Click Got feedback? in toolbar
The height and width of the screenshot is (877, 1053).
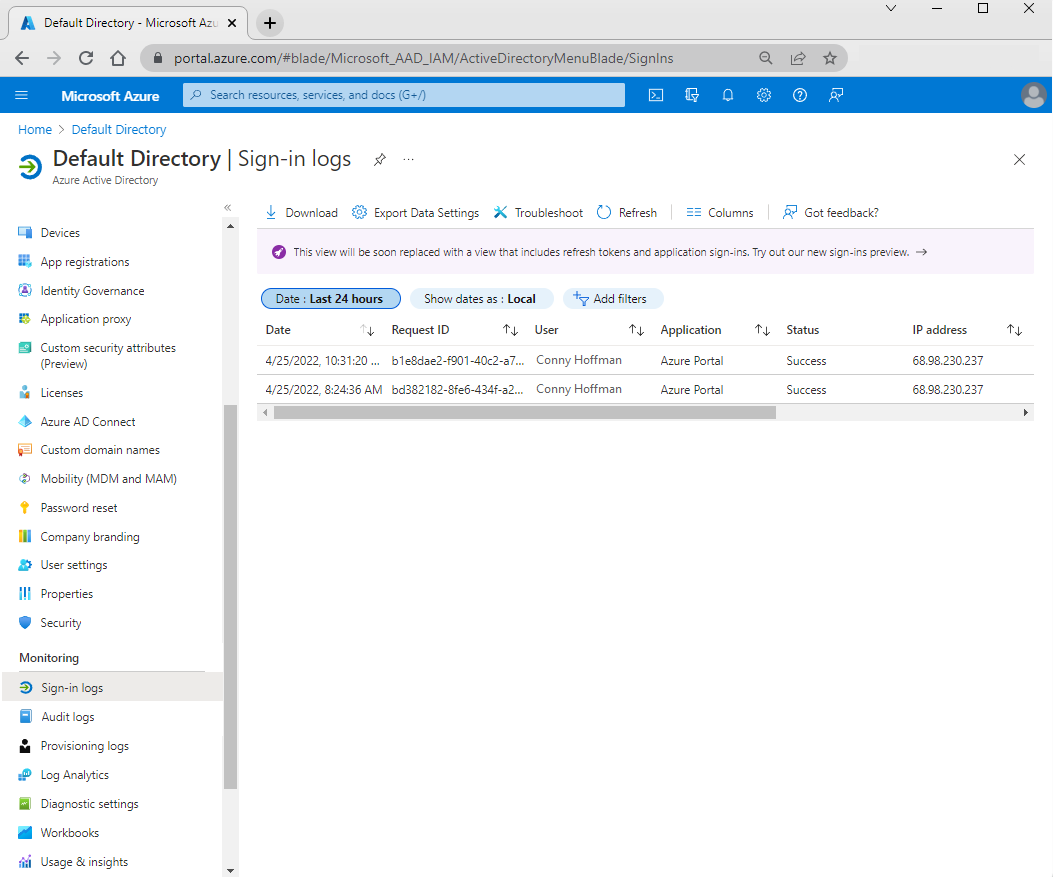[830, 213]
